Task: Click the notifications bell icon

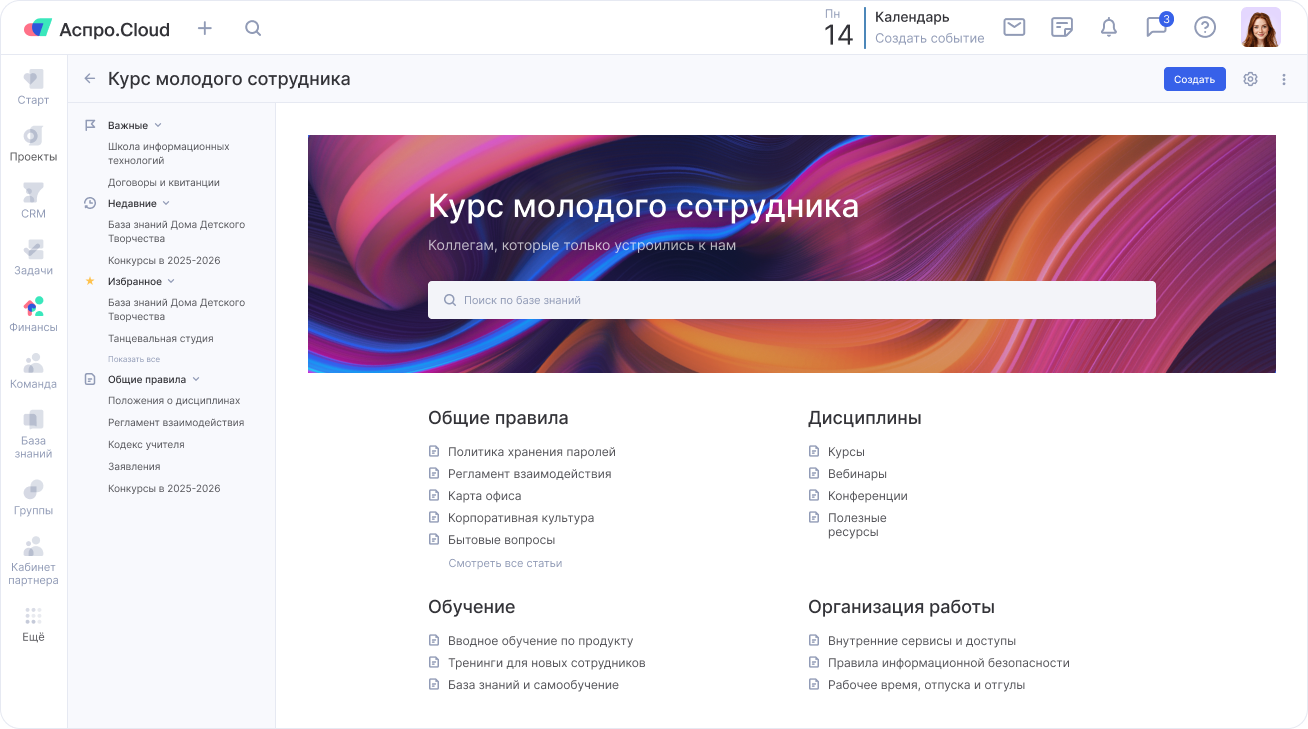Action: (1108, 27)
